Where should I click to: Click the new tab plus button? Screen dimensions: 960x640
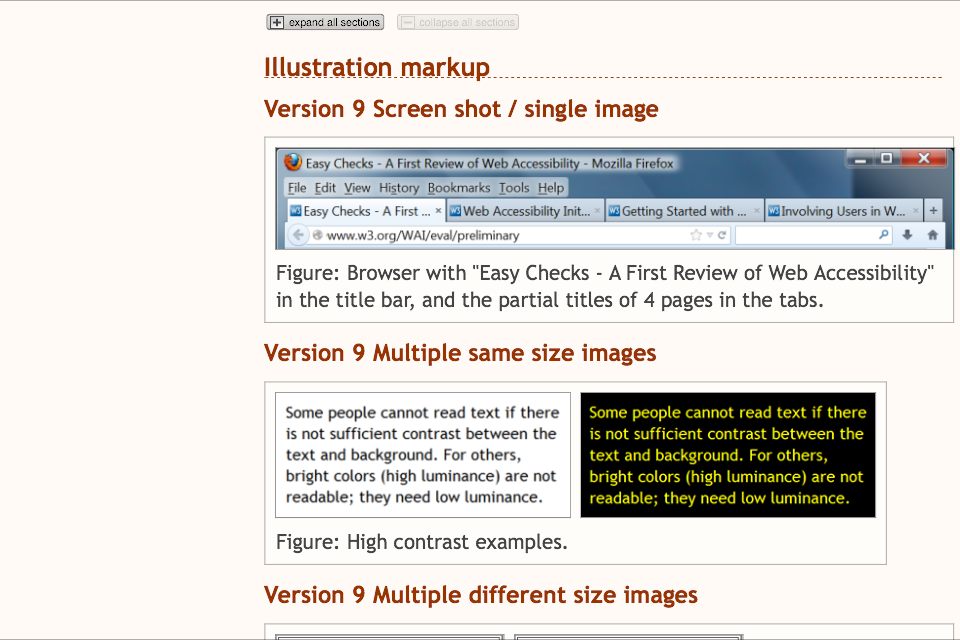tap(933, 211)
